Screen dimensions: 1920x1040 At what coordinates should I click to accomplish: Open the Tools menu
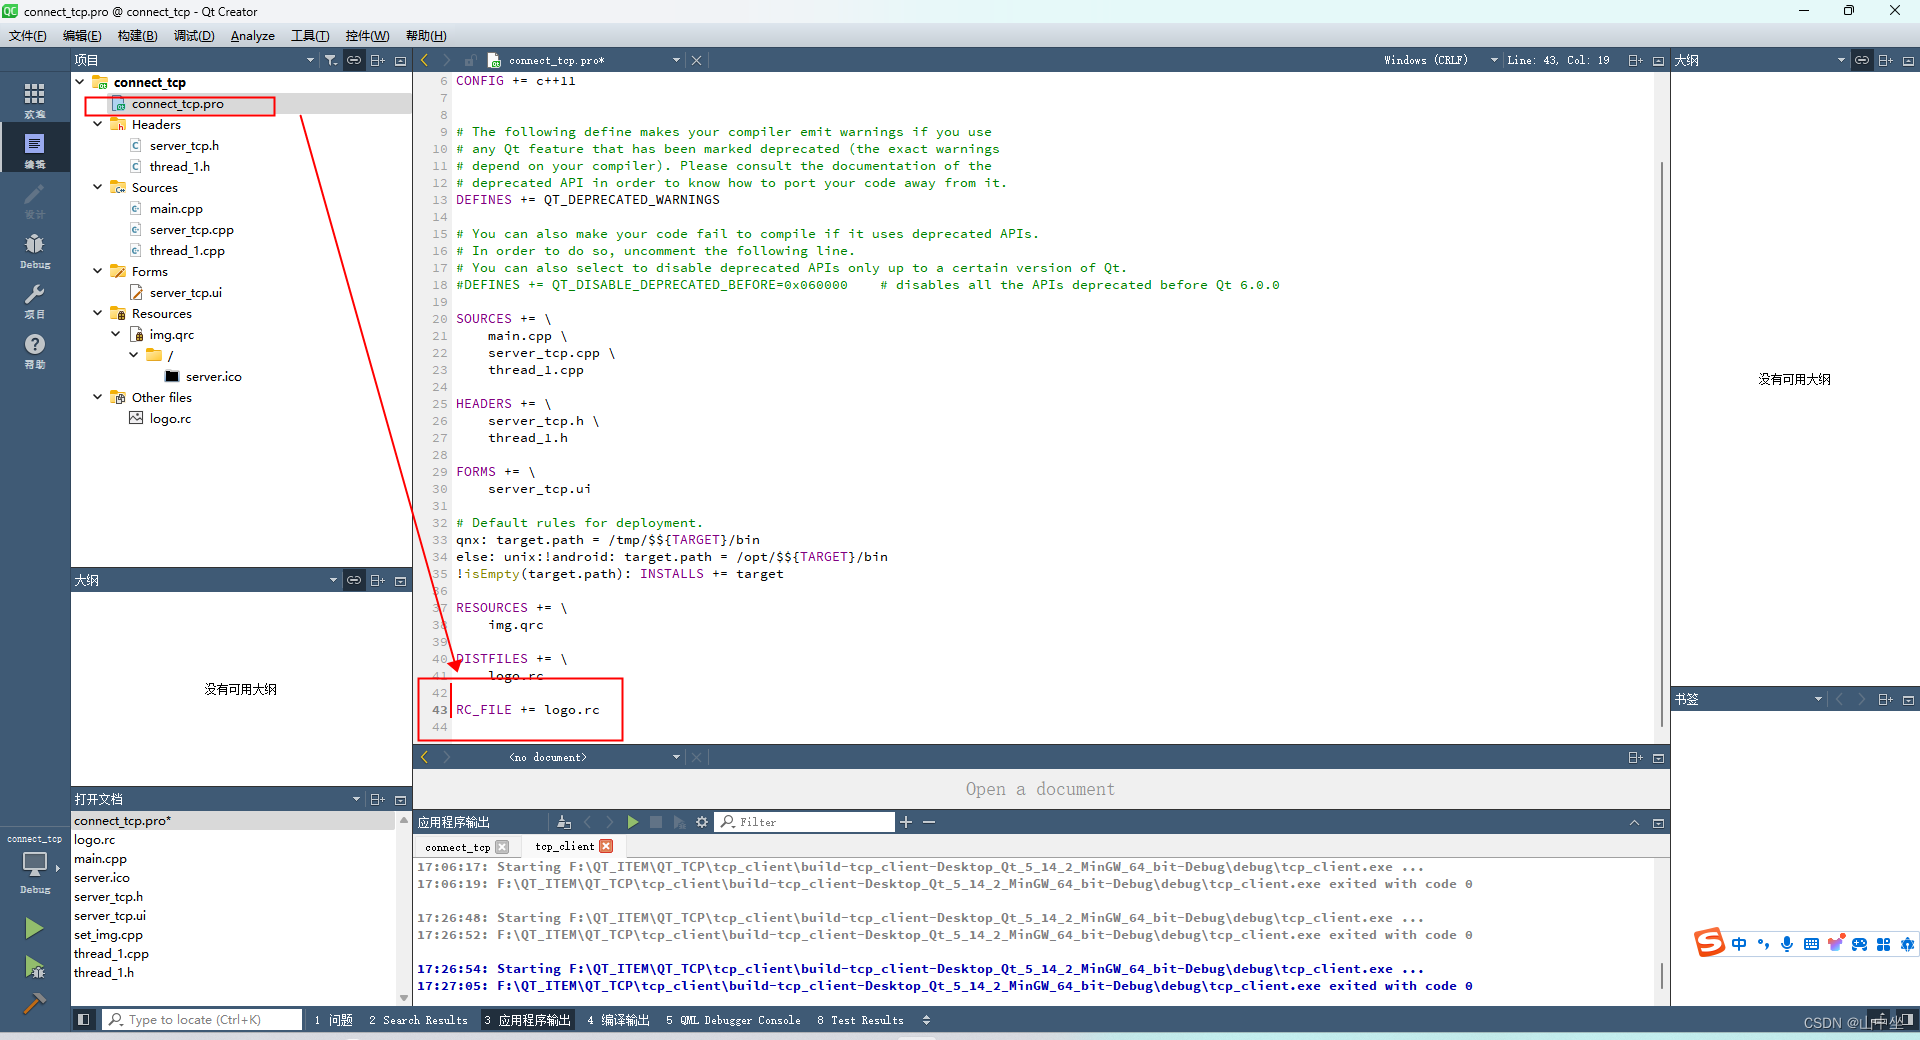310,36
